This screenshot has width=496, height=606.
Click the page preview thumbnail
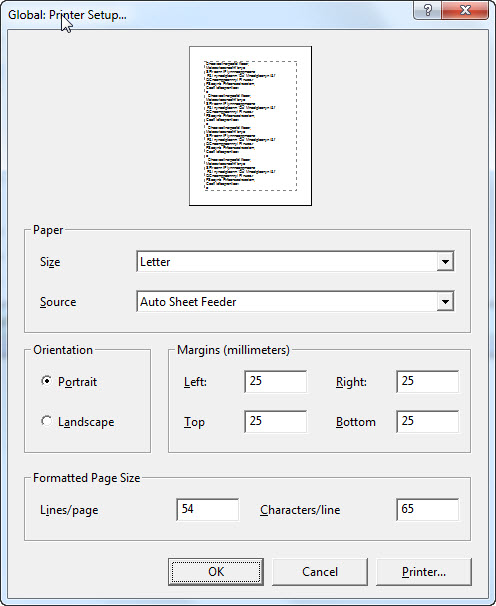point(251,126)
